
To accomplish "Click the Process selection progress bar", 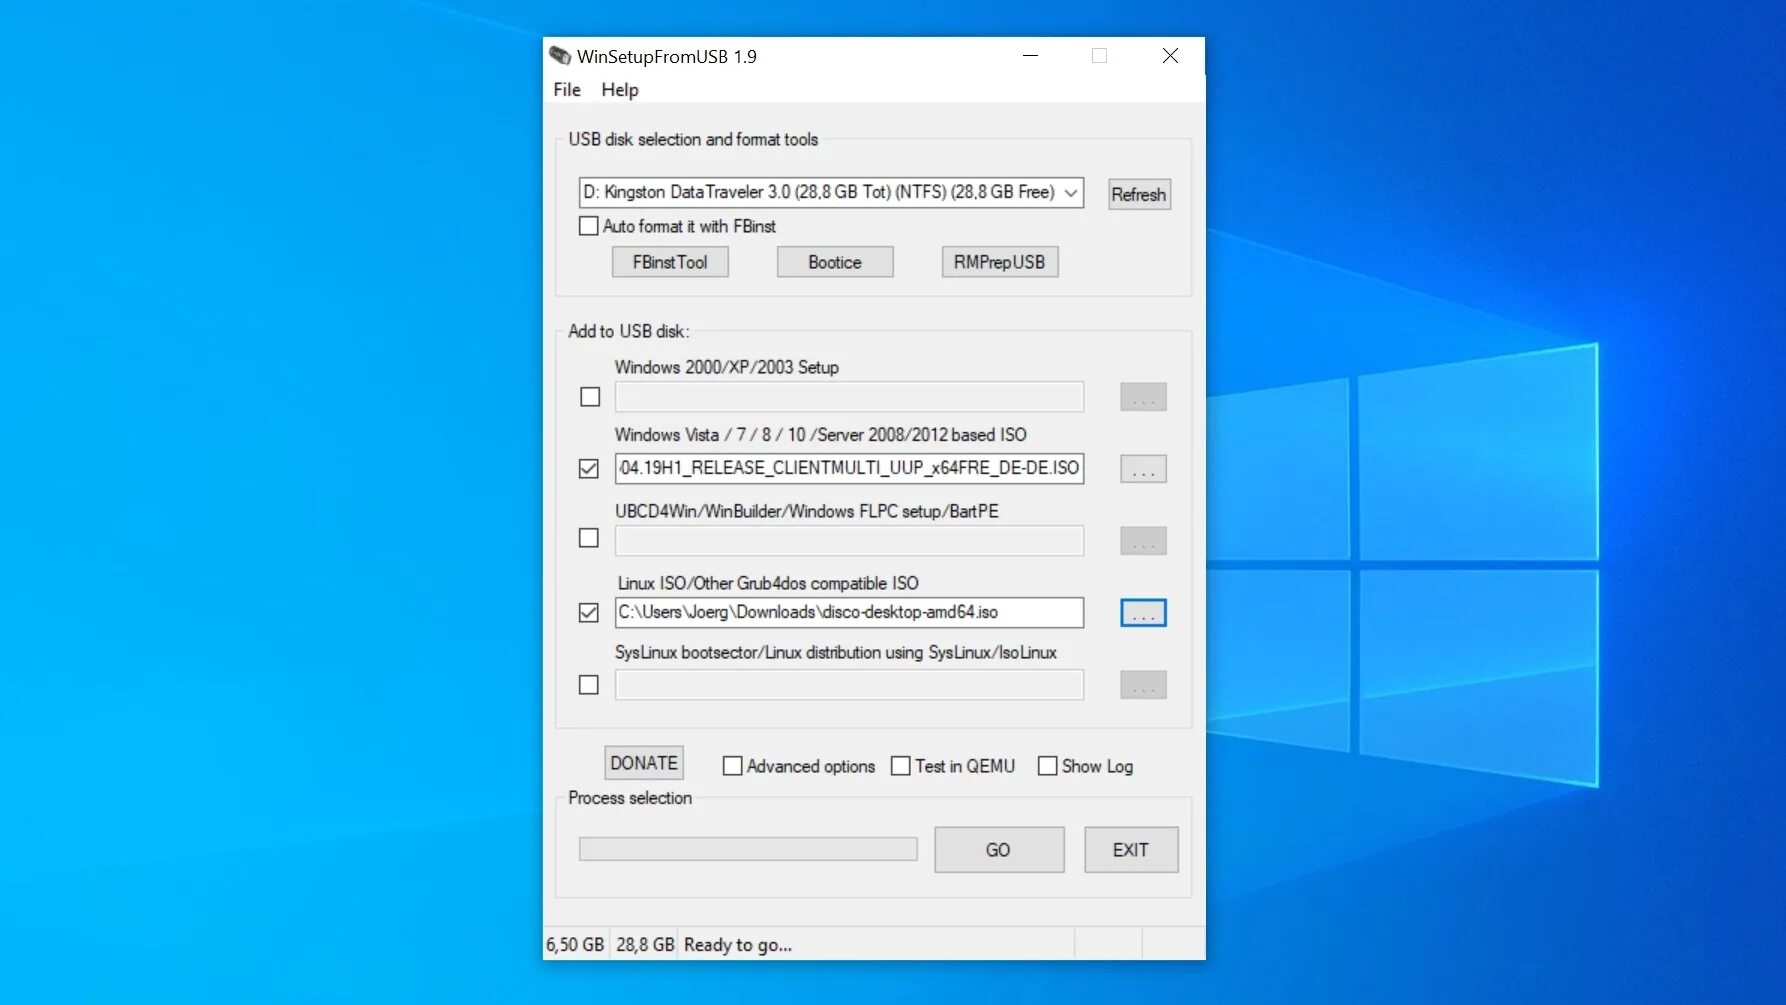I will (748, 849).
